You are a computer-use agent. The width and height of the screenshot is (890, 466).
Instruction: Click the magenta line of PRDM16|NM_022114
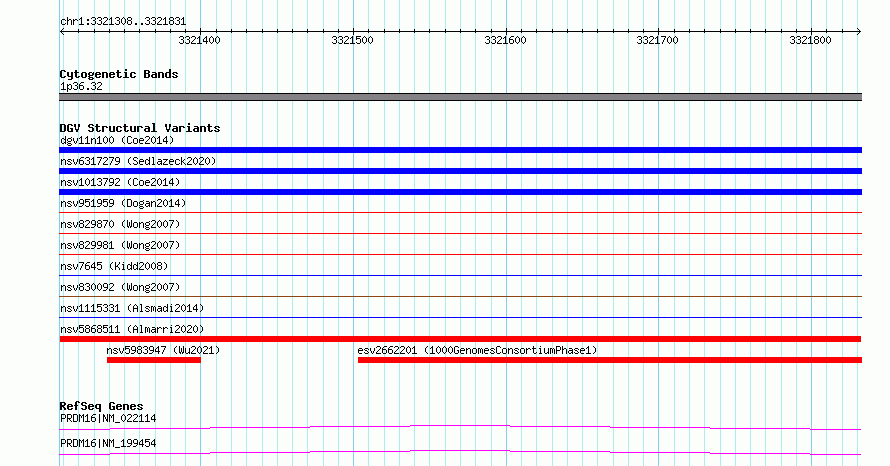460,427
